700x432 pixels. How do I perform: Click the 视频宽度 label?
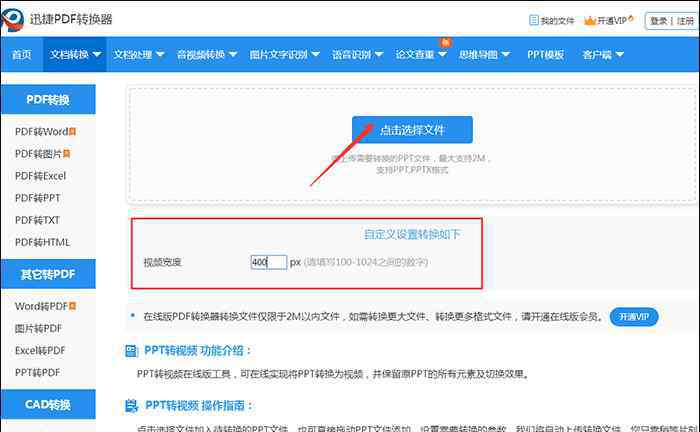162,262
